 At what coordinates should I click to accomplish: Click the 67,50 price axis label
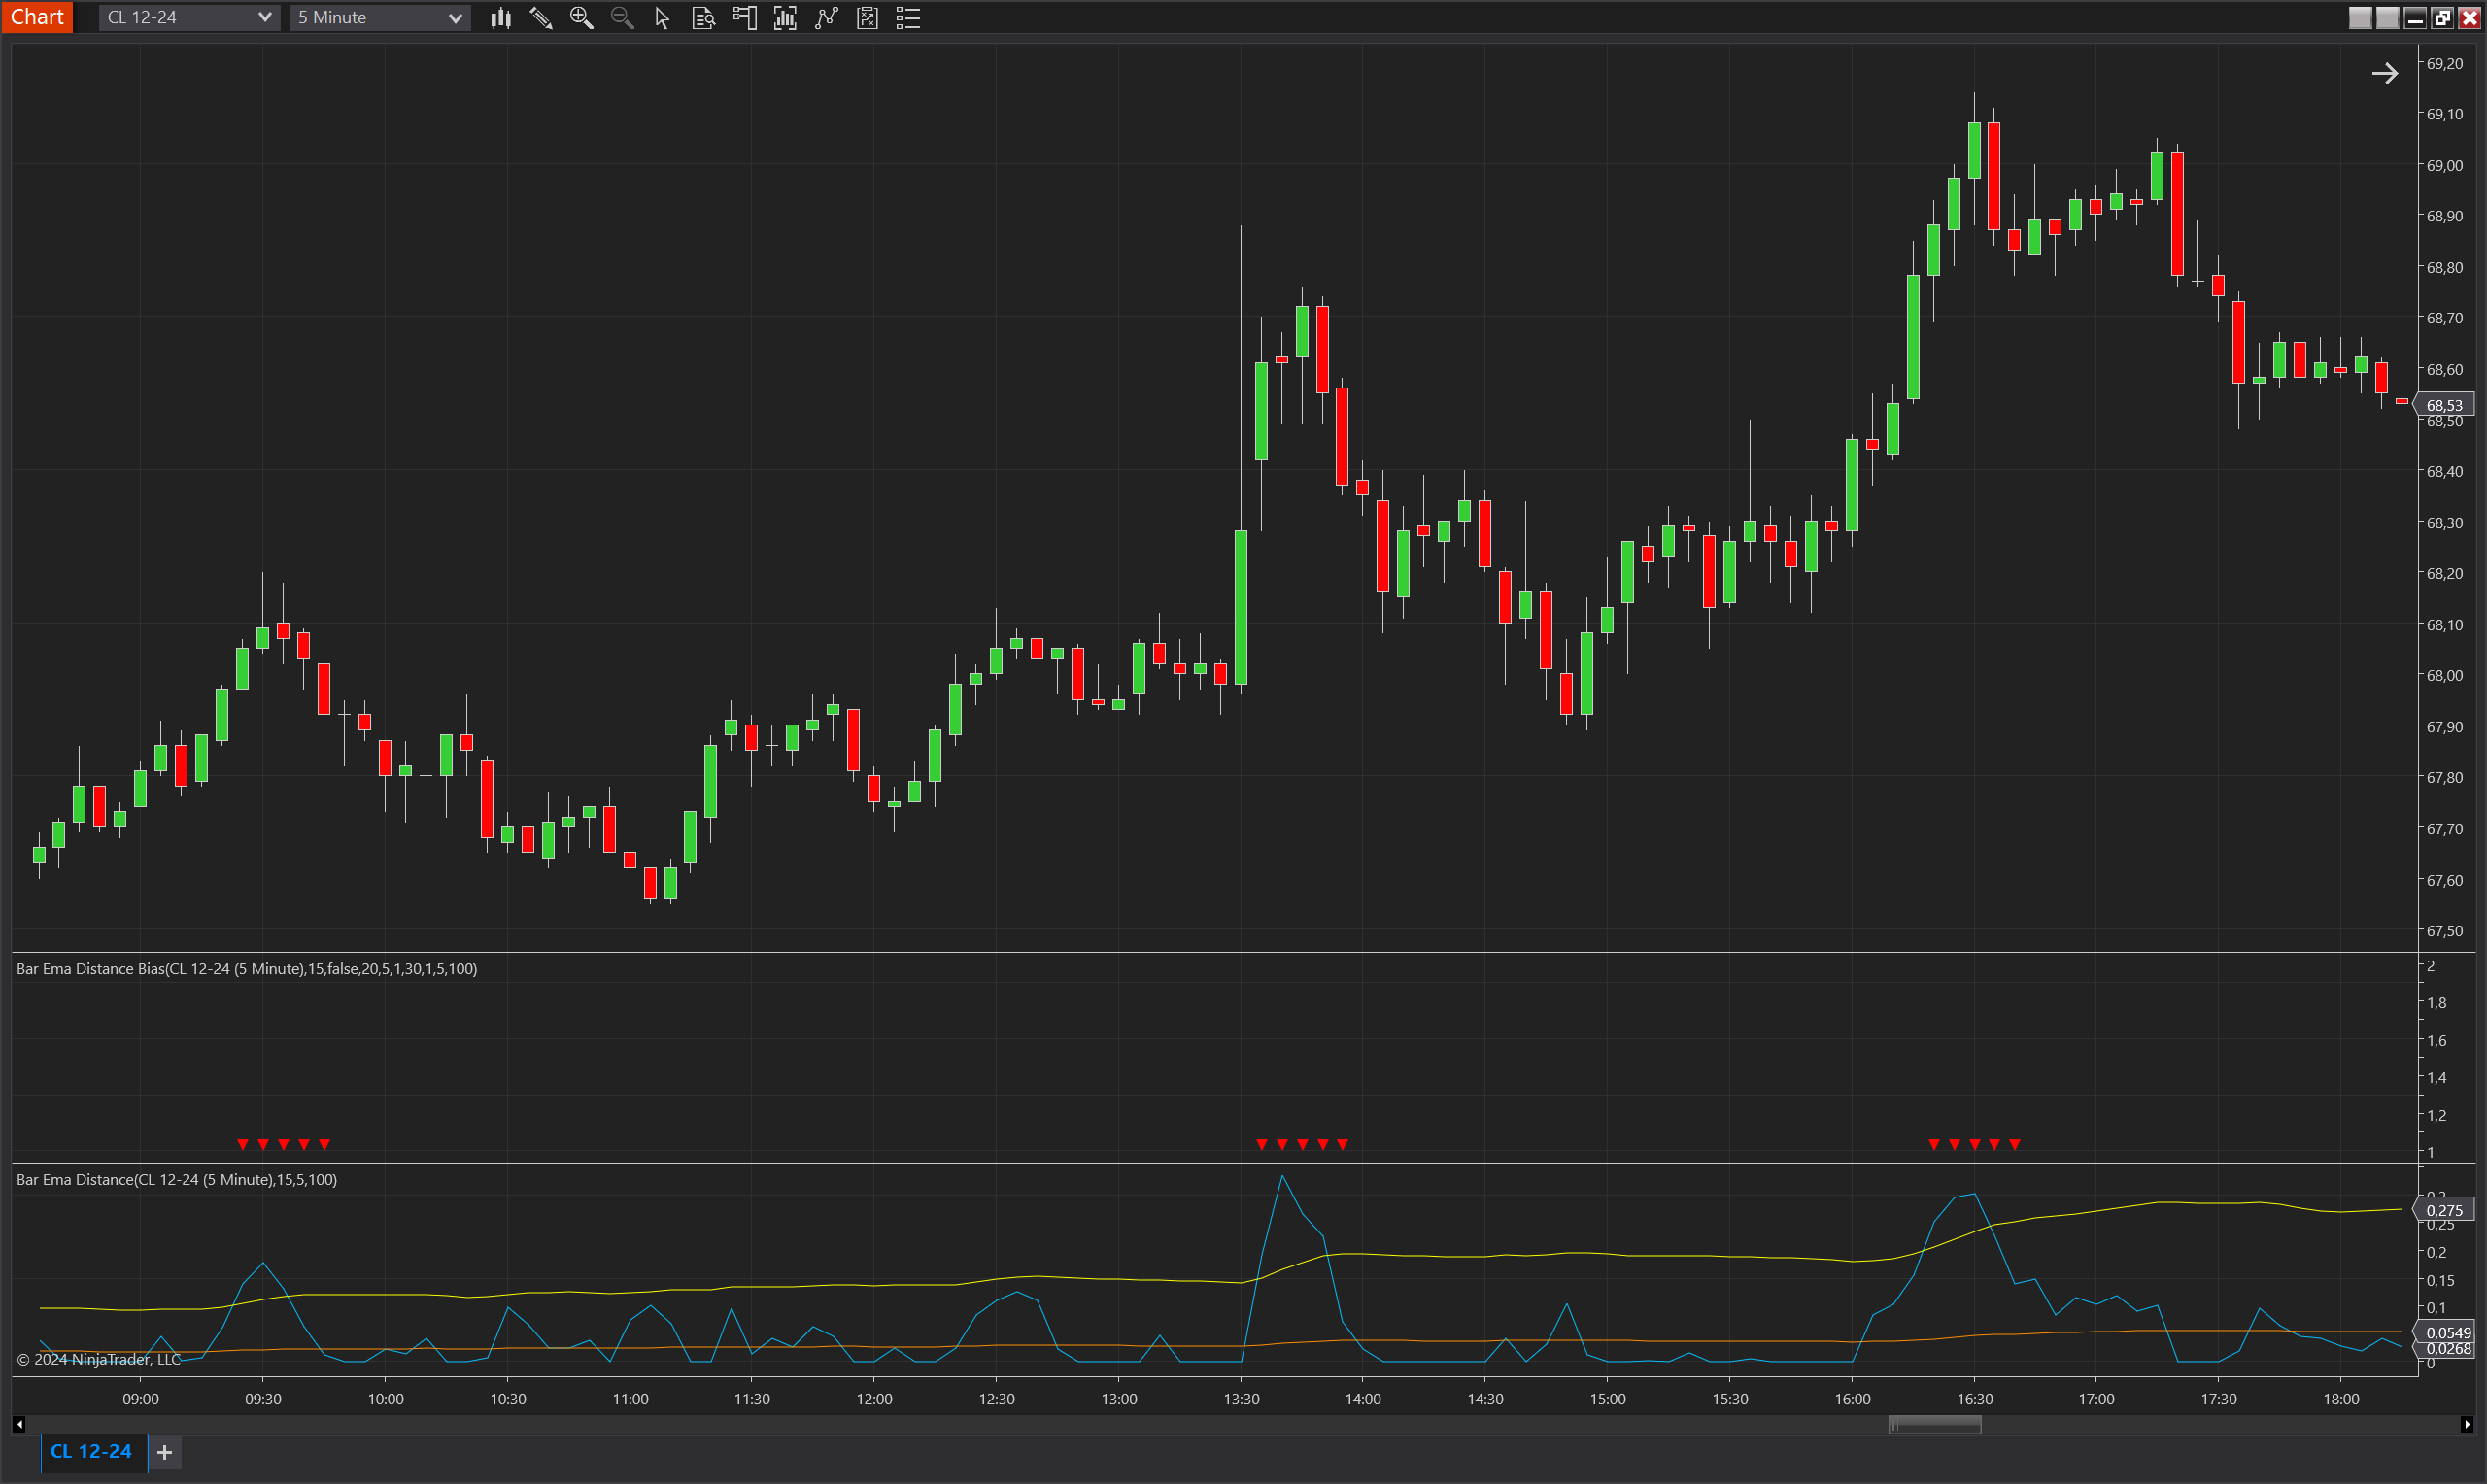tap(2444, 930)
